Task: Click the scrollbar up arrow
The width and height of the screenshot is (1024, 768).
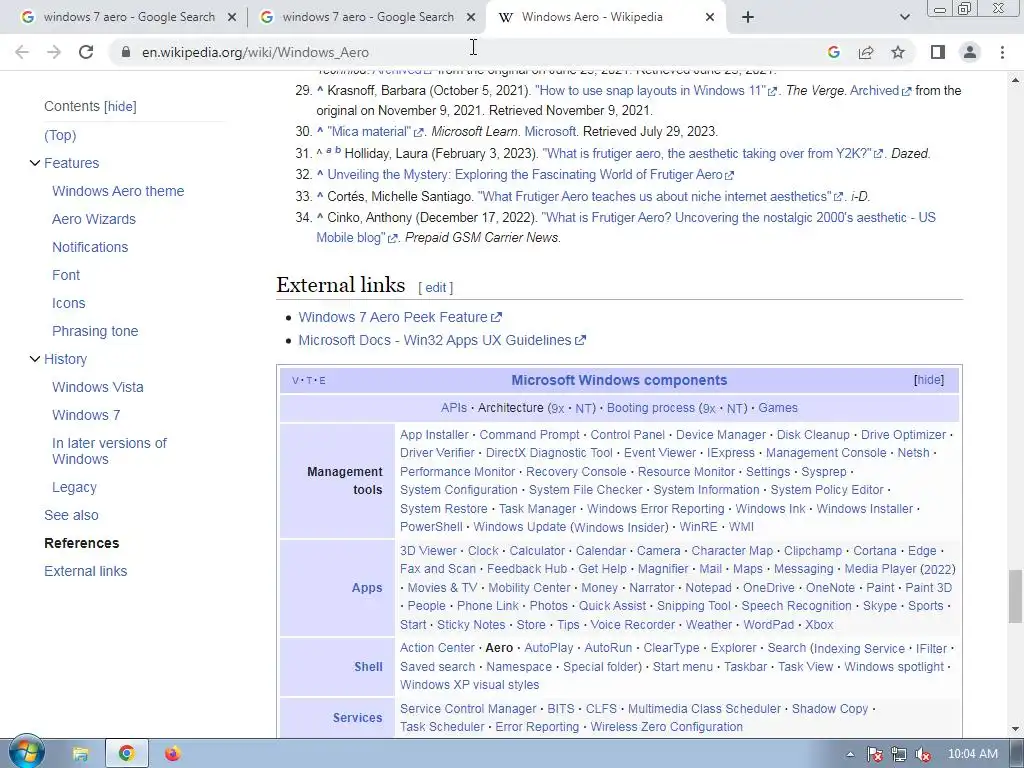Action: [x=1015, y=80]
